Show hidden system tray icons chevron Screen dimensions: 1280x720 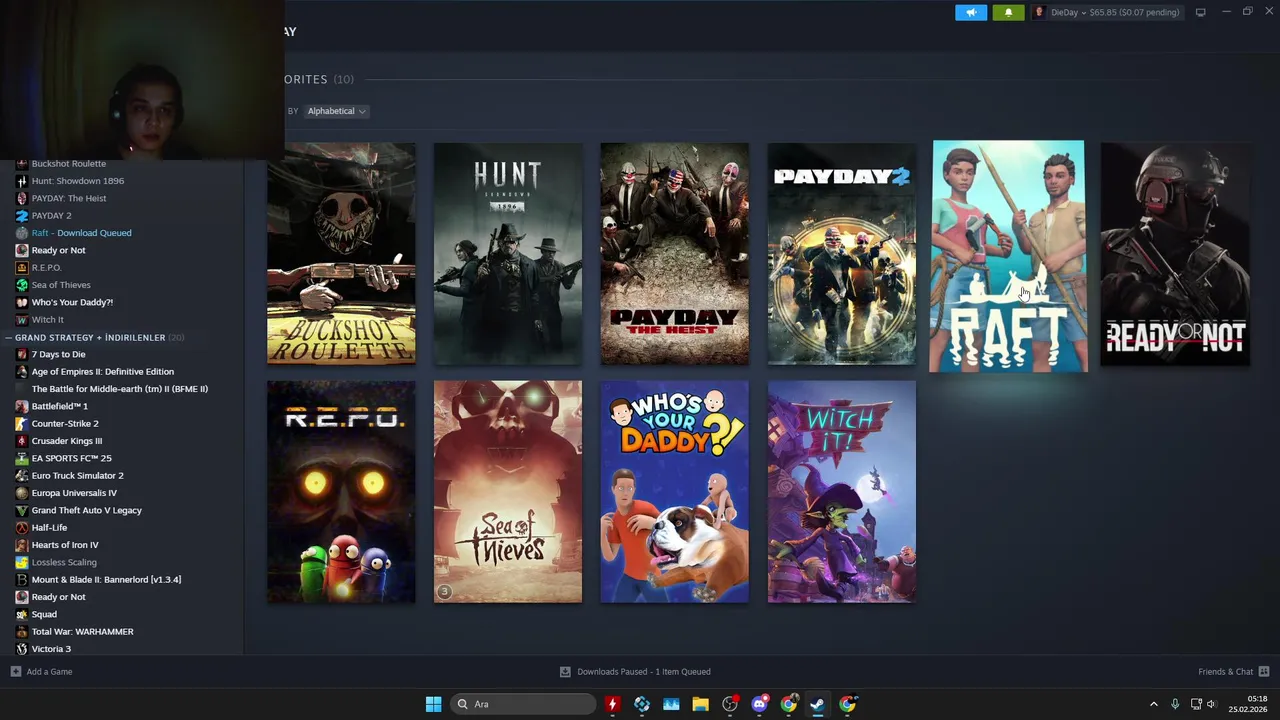pos(1153,704)
